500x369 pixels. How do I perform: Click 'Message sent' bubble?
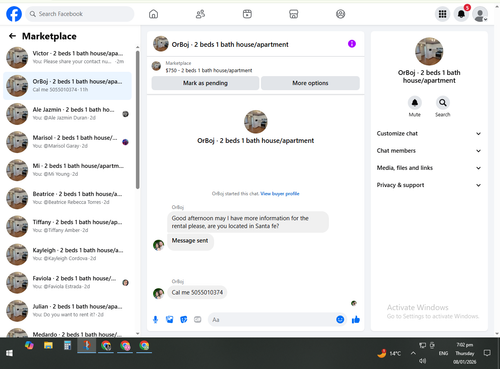coord(190,241)
